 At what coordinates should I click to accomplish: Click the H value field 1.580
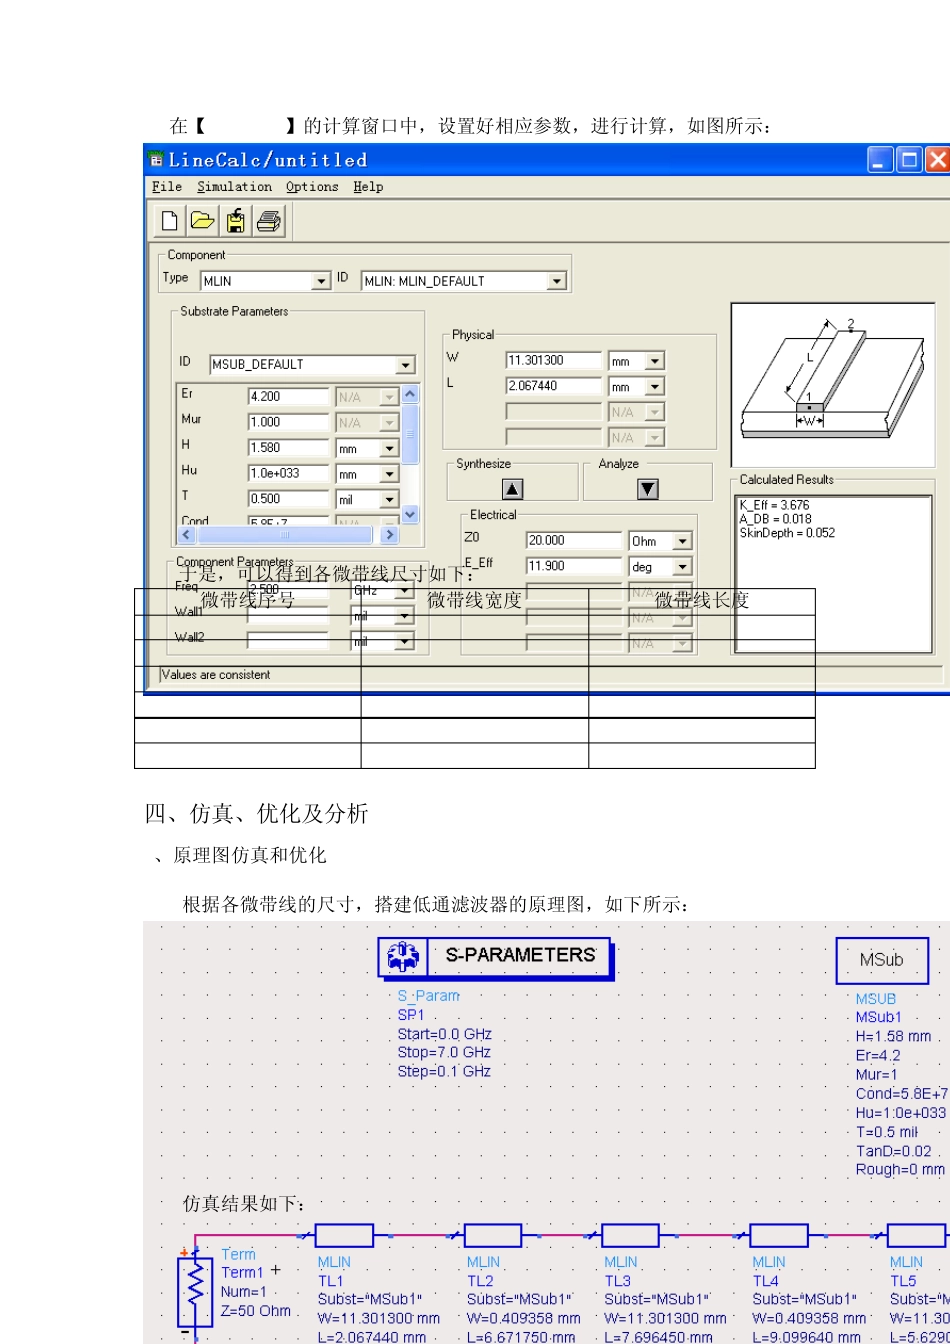[x=288, y=449]
